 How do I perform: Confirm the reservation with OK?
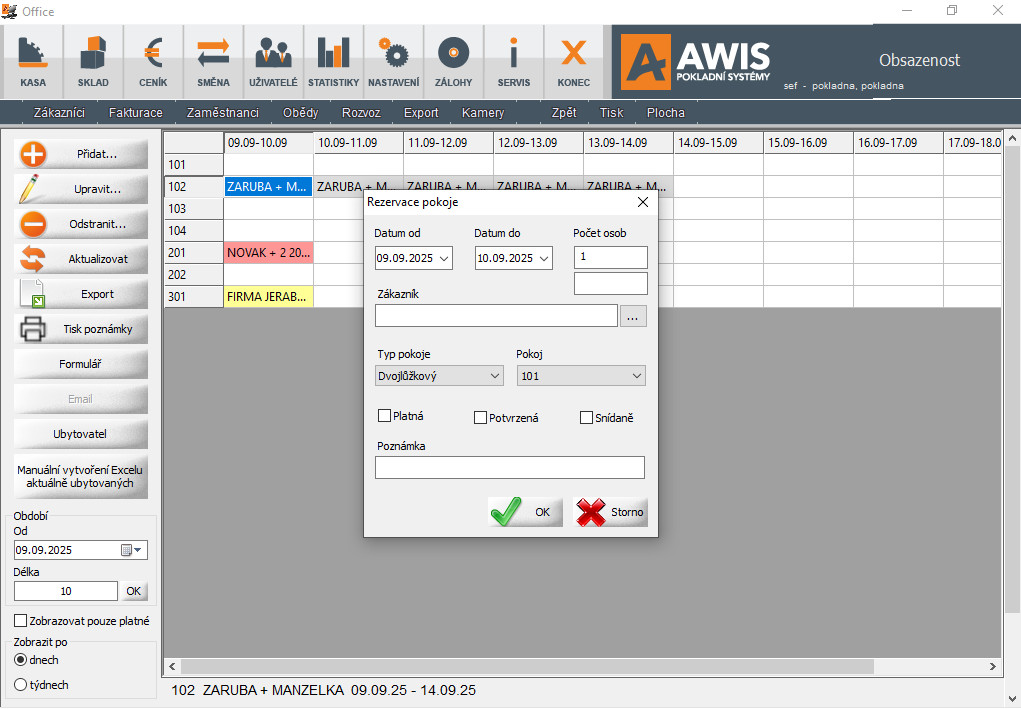click(525, 512)
